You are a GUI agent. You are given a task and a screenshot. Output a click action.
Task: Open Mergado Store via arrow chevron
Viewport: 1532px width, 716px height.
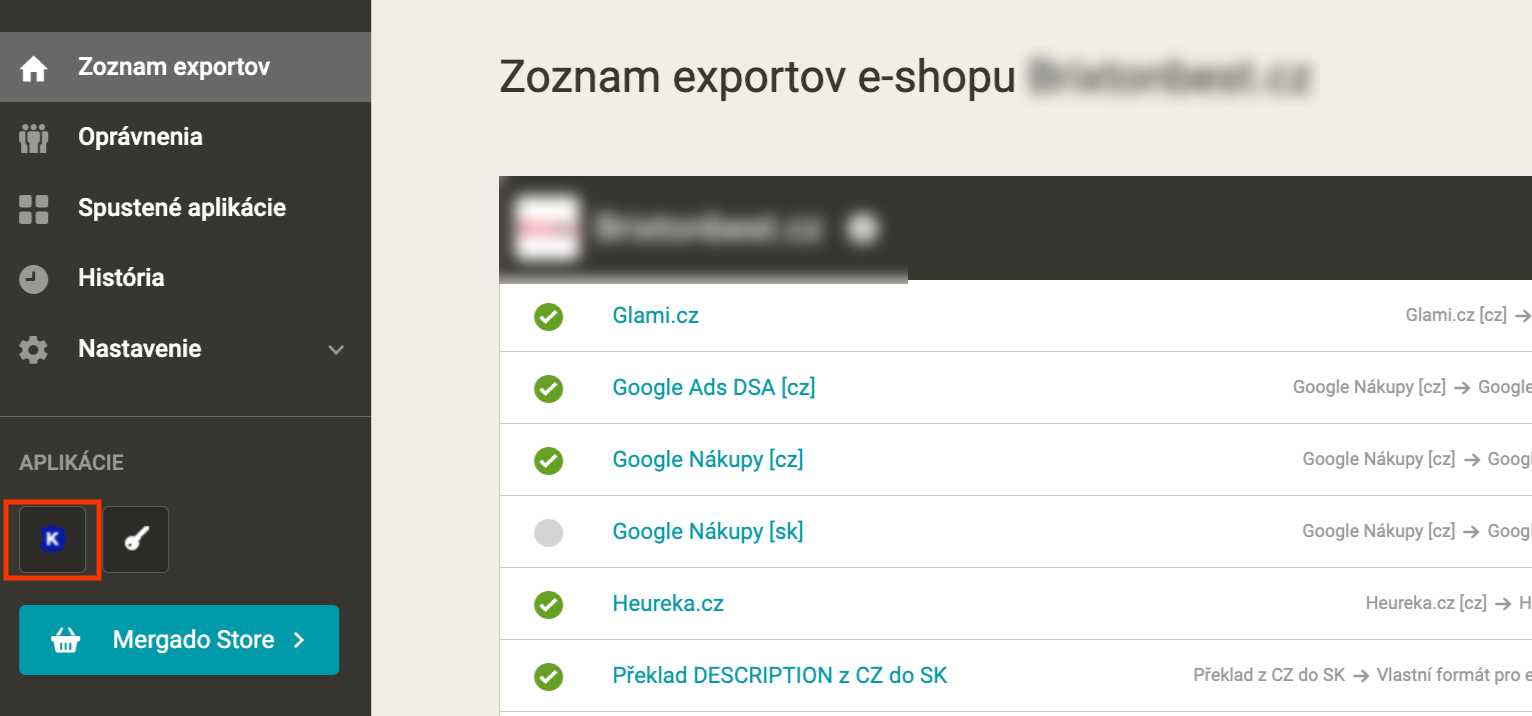click(299, 640)
